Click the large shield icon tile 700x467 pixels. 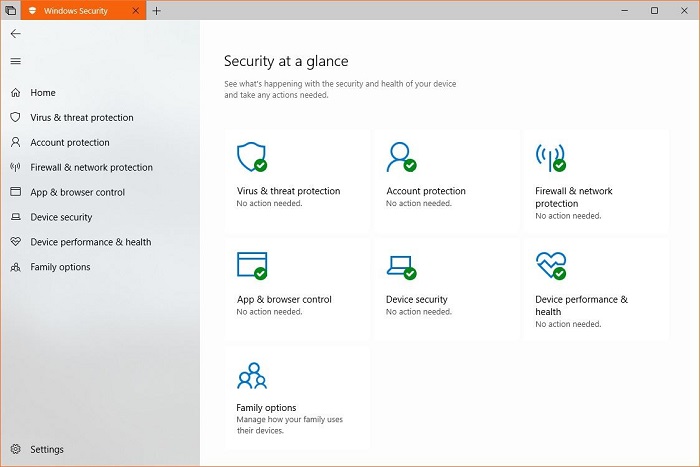point(252,157)
